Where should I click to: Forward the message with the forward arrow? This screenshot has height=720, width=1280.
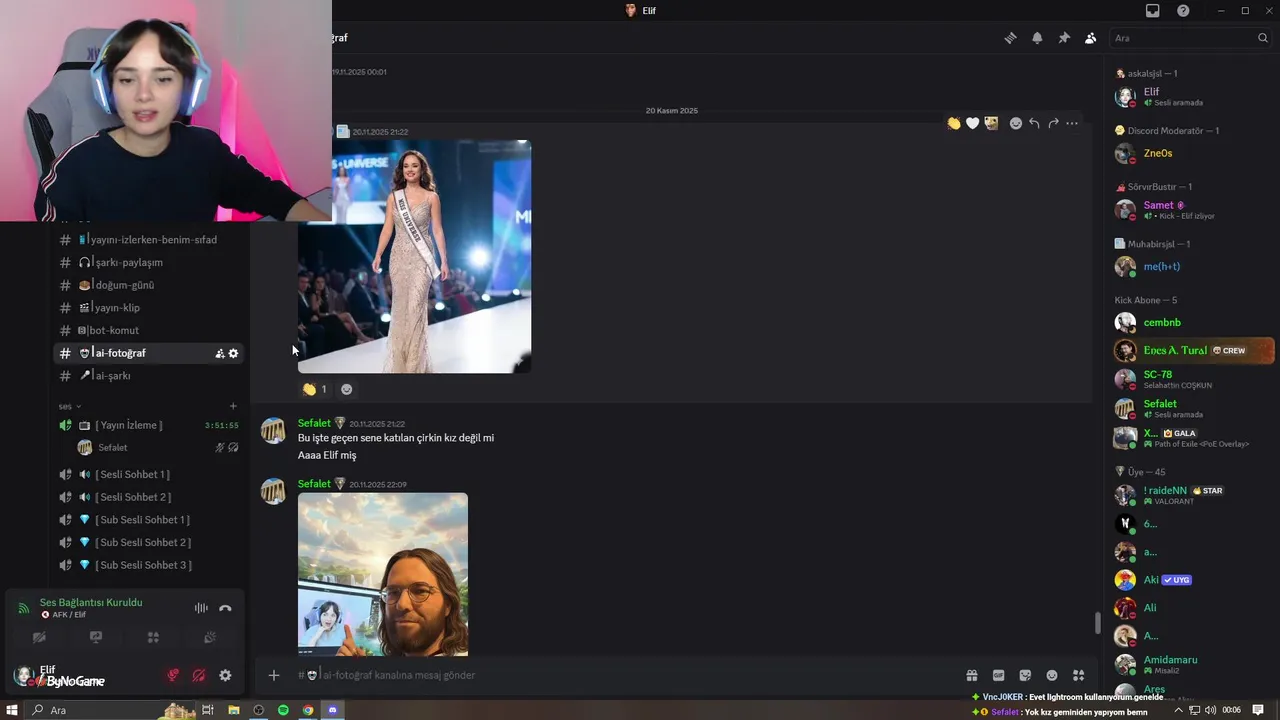click(x=1053, y=123)
